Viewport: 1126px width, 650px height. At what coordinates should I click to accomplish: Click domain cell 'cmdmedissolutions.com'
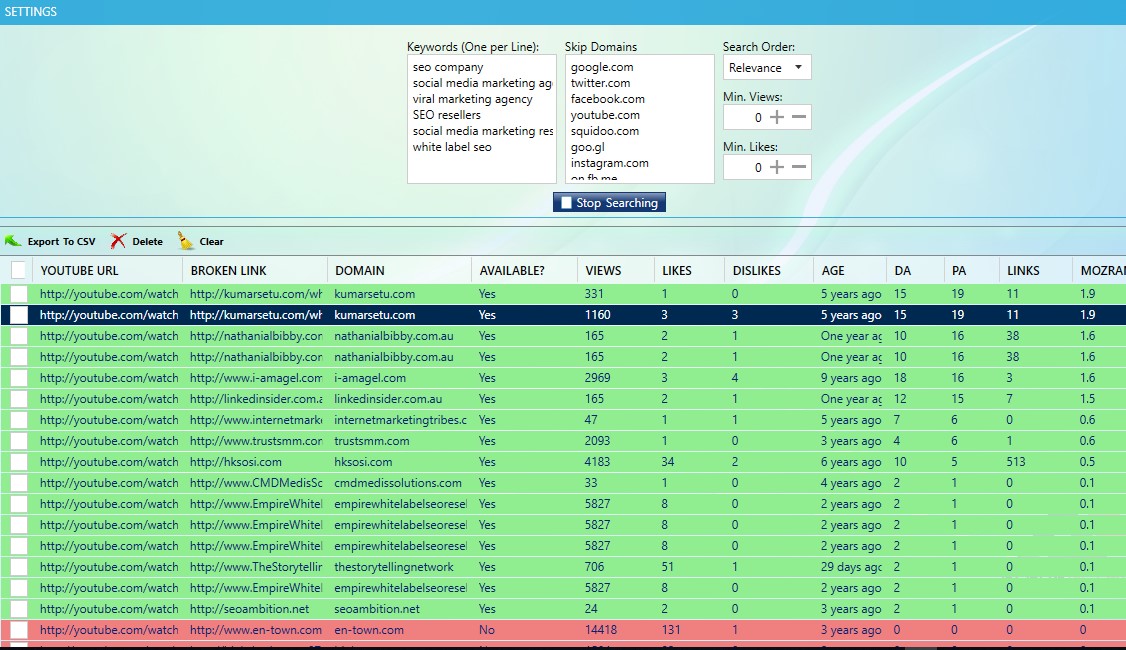click(x=398, y=483)
